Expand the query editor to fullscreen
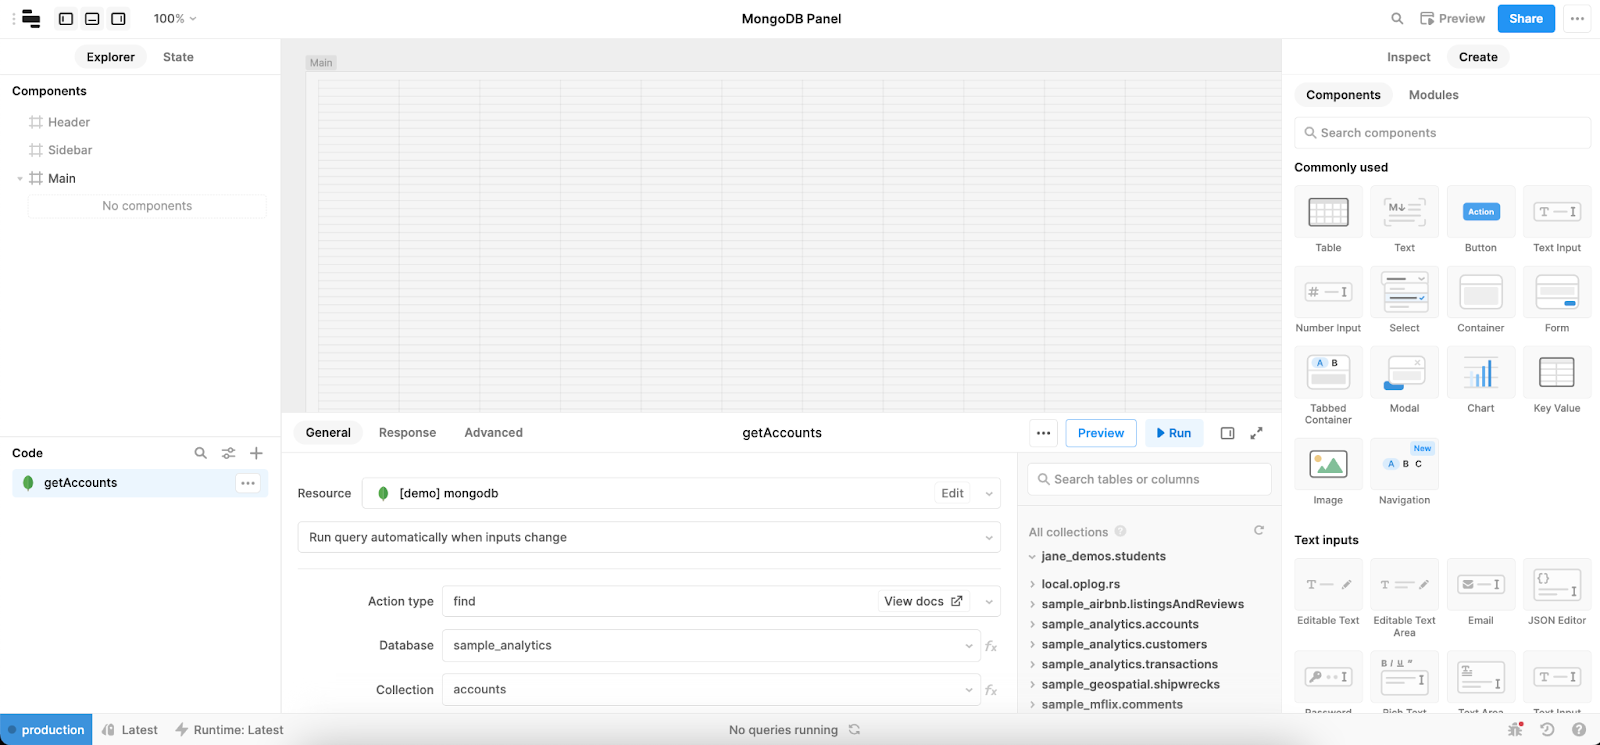Viewport: 1600px width, 745px height. coord(1256,433)
